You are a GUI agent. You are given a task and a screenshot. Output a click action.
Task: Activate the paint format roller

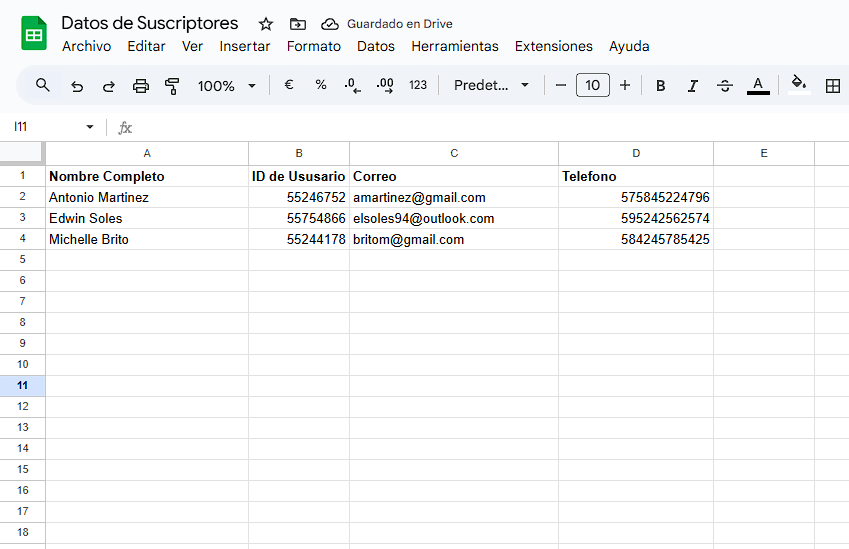pyautogui.click(x=172, y=86)
